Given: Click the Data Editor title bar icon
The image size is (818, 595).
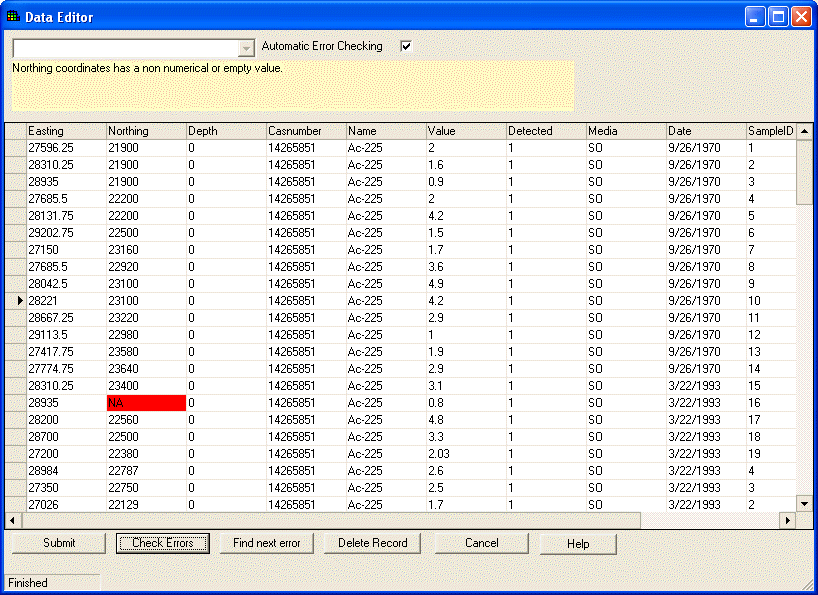Looking at the screenshot, I should (x=13, y=16).
